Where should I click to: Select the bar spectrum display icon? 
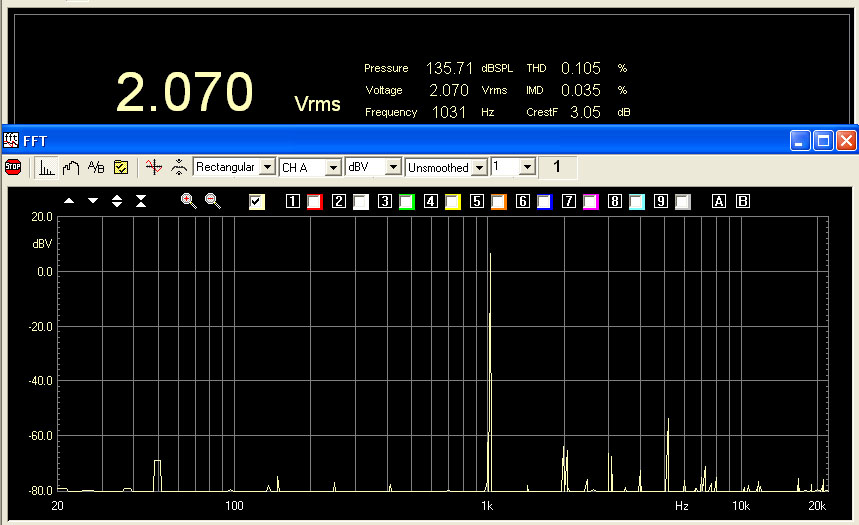coord(47,167)
